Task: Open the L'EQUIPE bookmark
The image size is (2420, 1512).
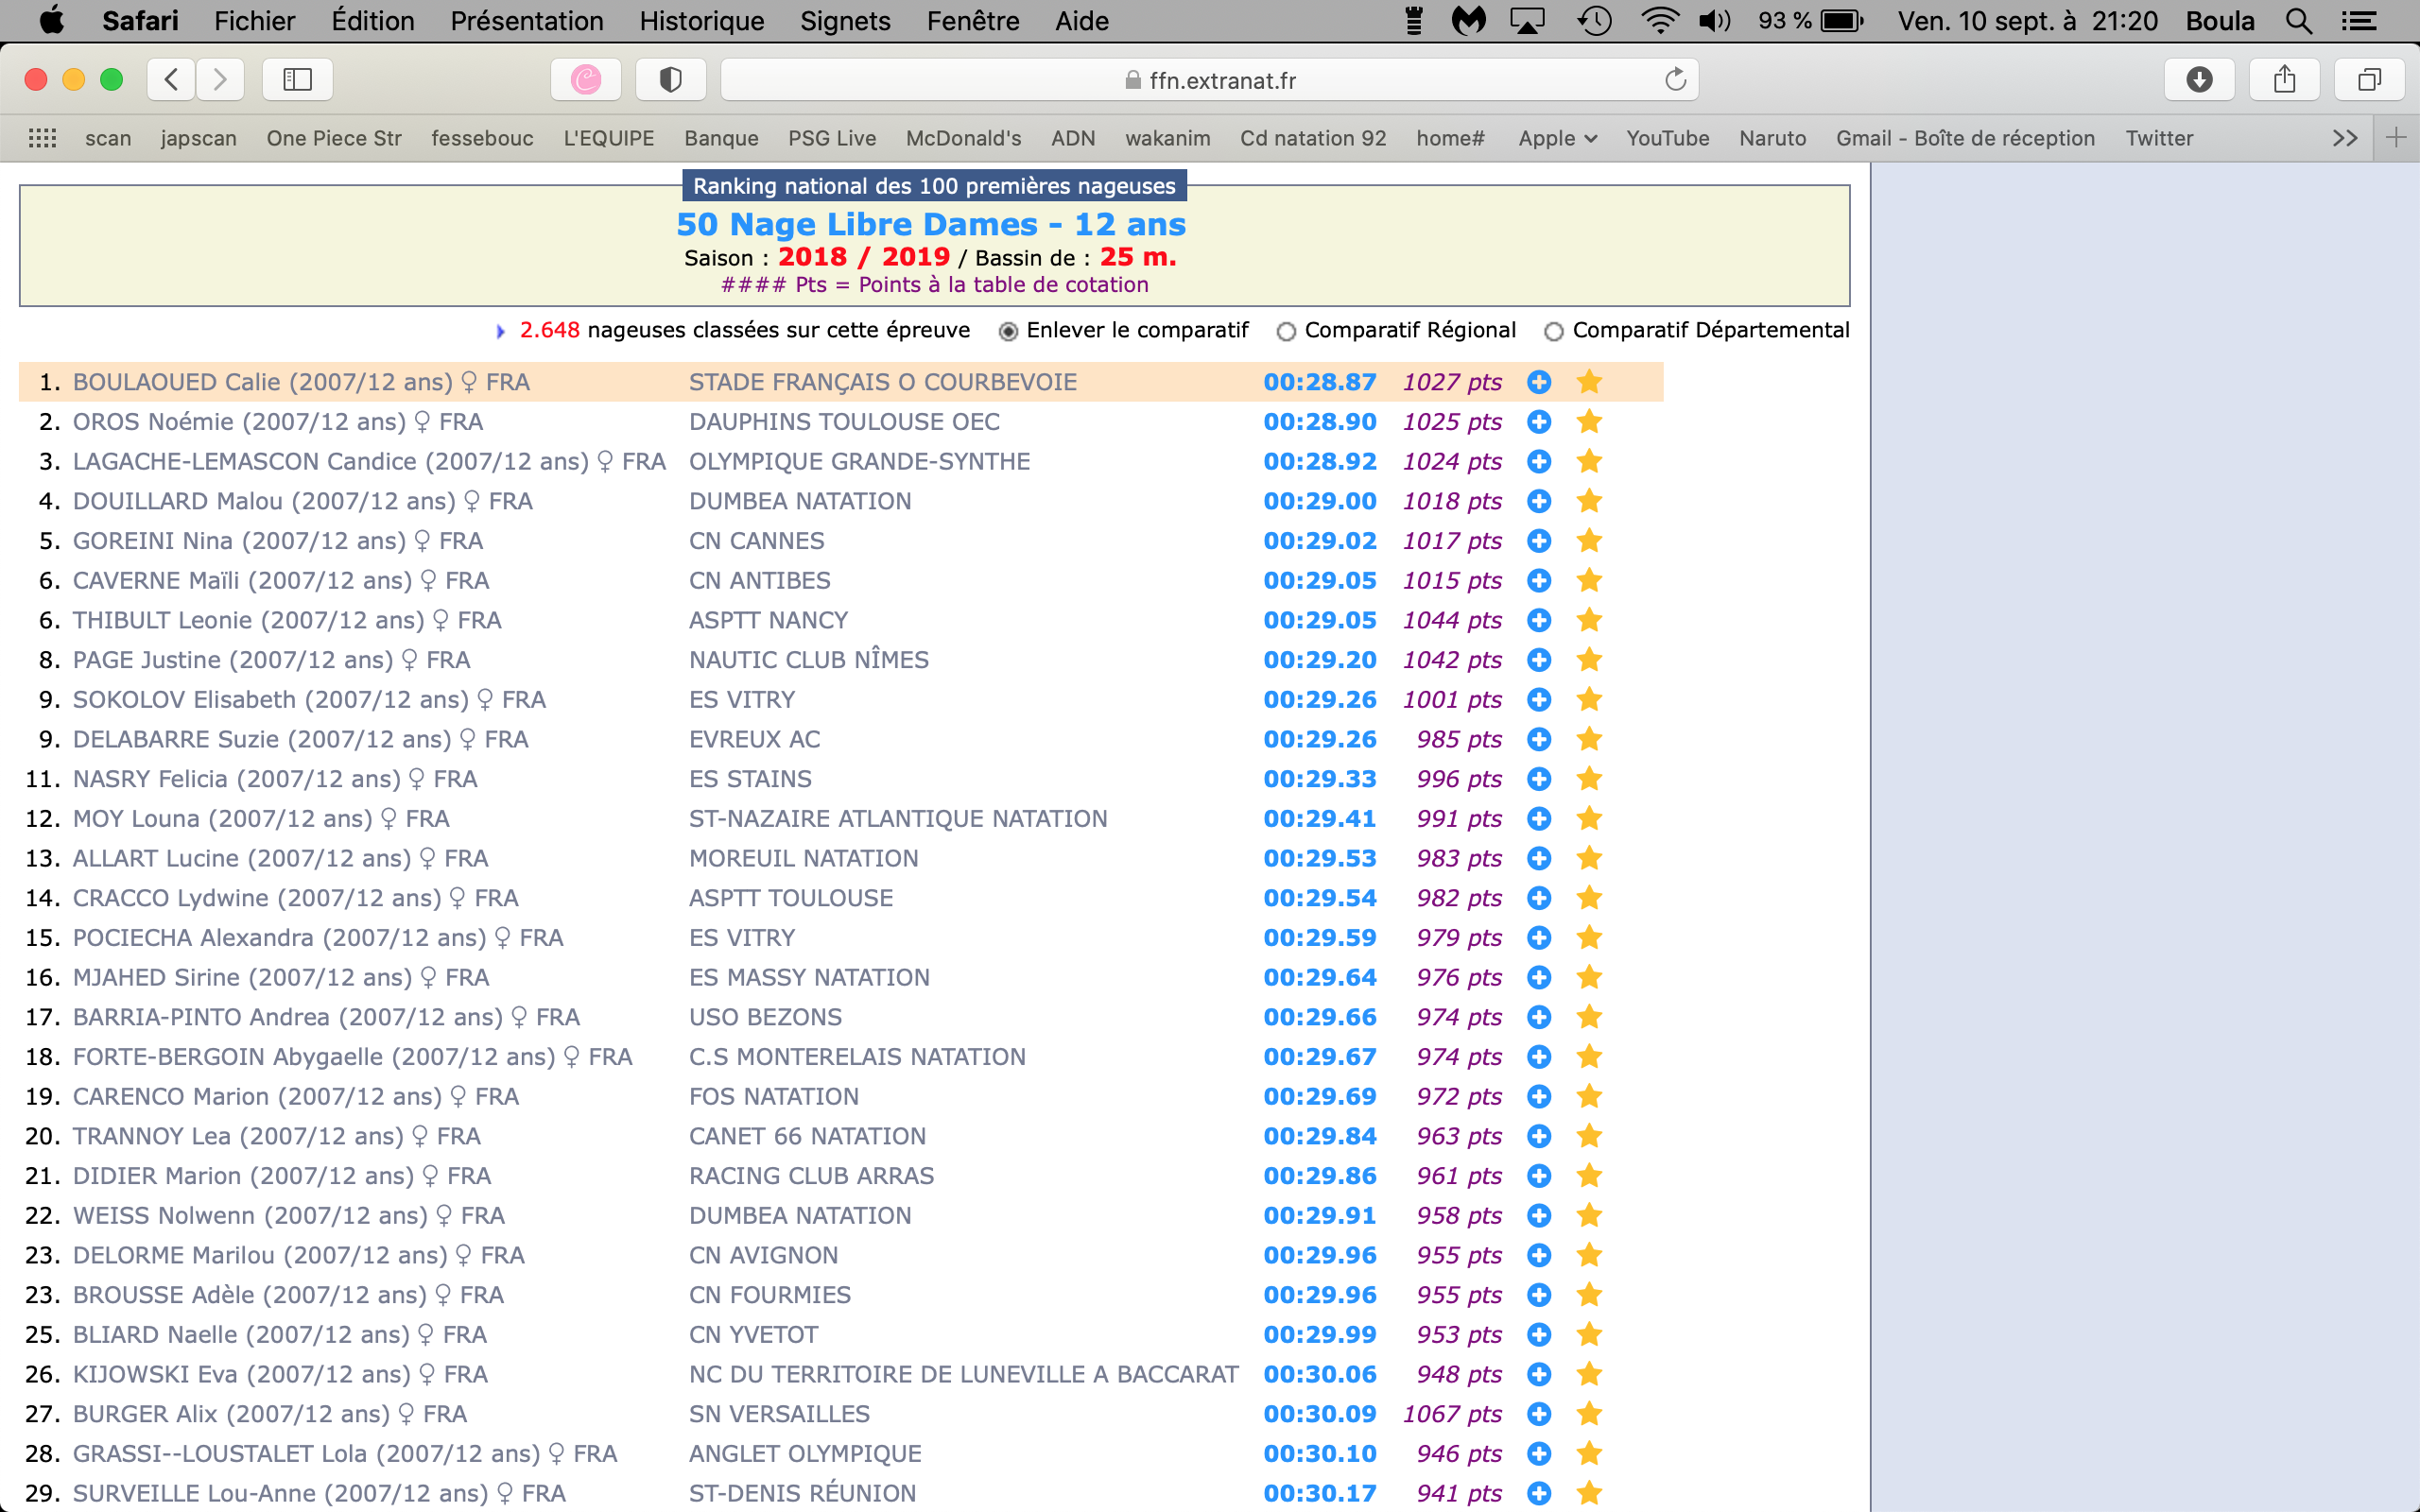Action: click(x=609, y=138)
